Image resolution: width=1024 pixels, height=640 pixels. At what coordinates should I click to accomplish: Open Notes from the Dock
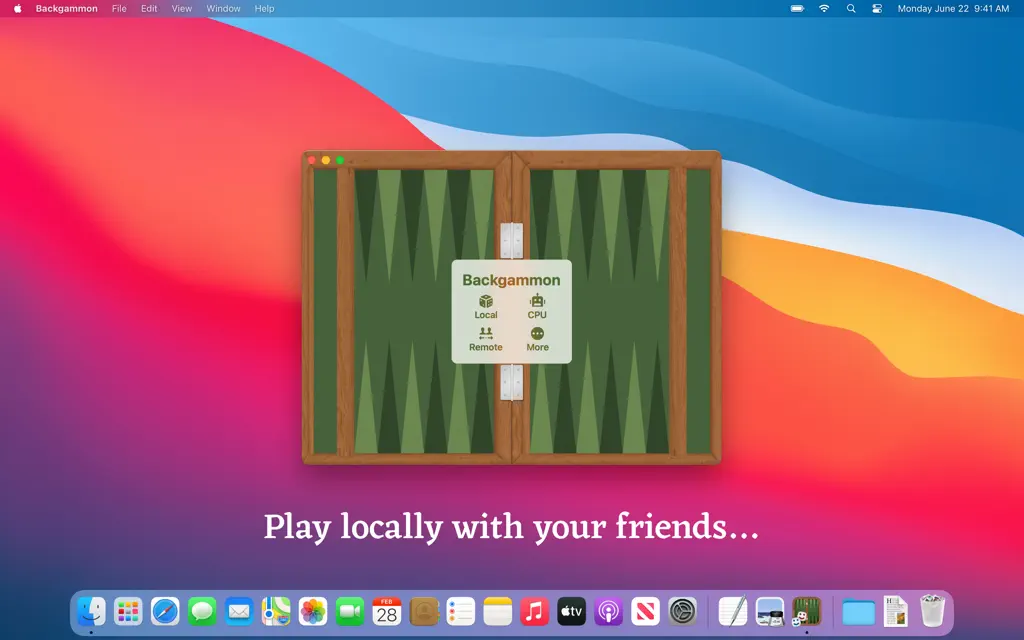pos(498,612)
